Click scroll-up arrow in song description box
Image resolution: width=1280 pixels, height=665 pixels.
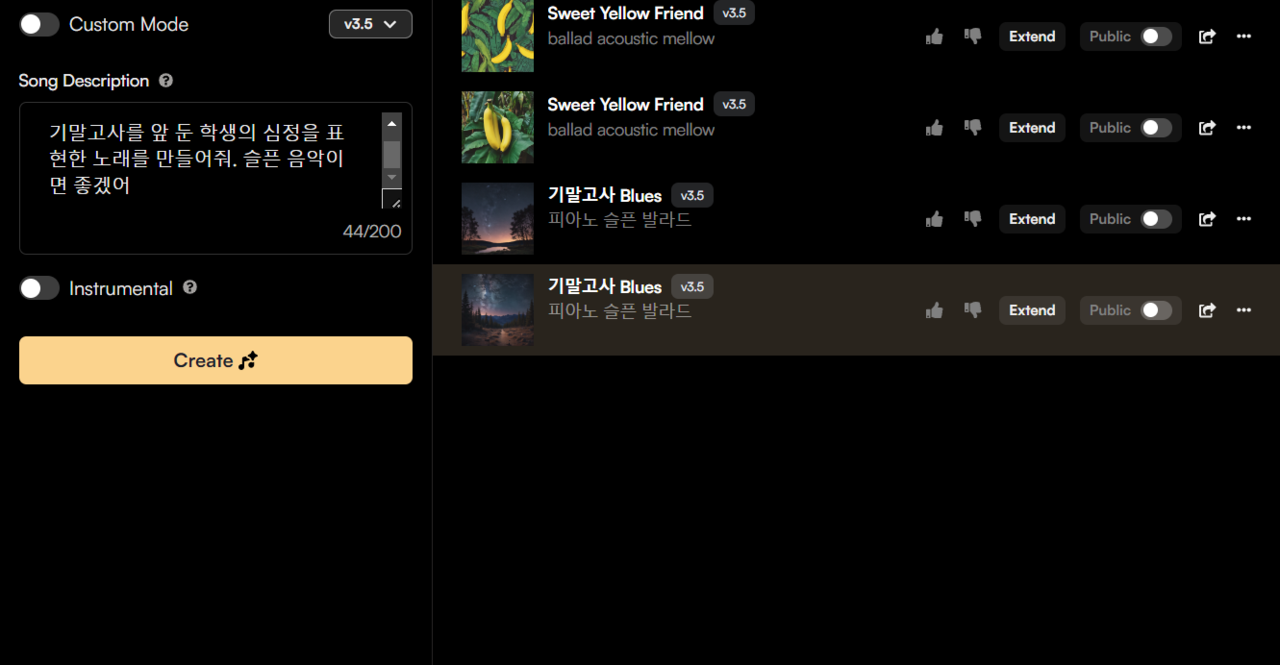click(392, 124)
